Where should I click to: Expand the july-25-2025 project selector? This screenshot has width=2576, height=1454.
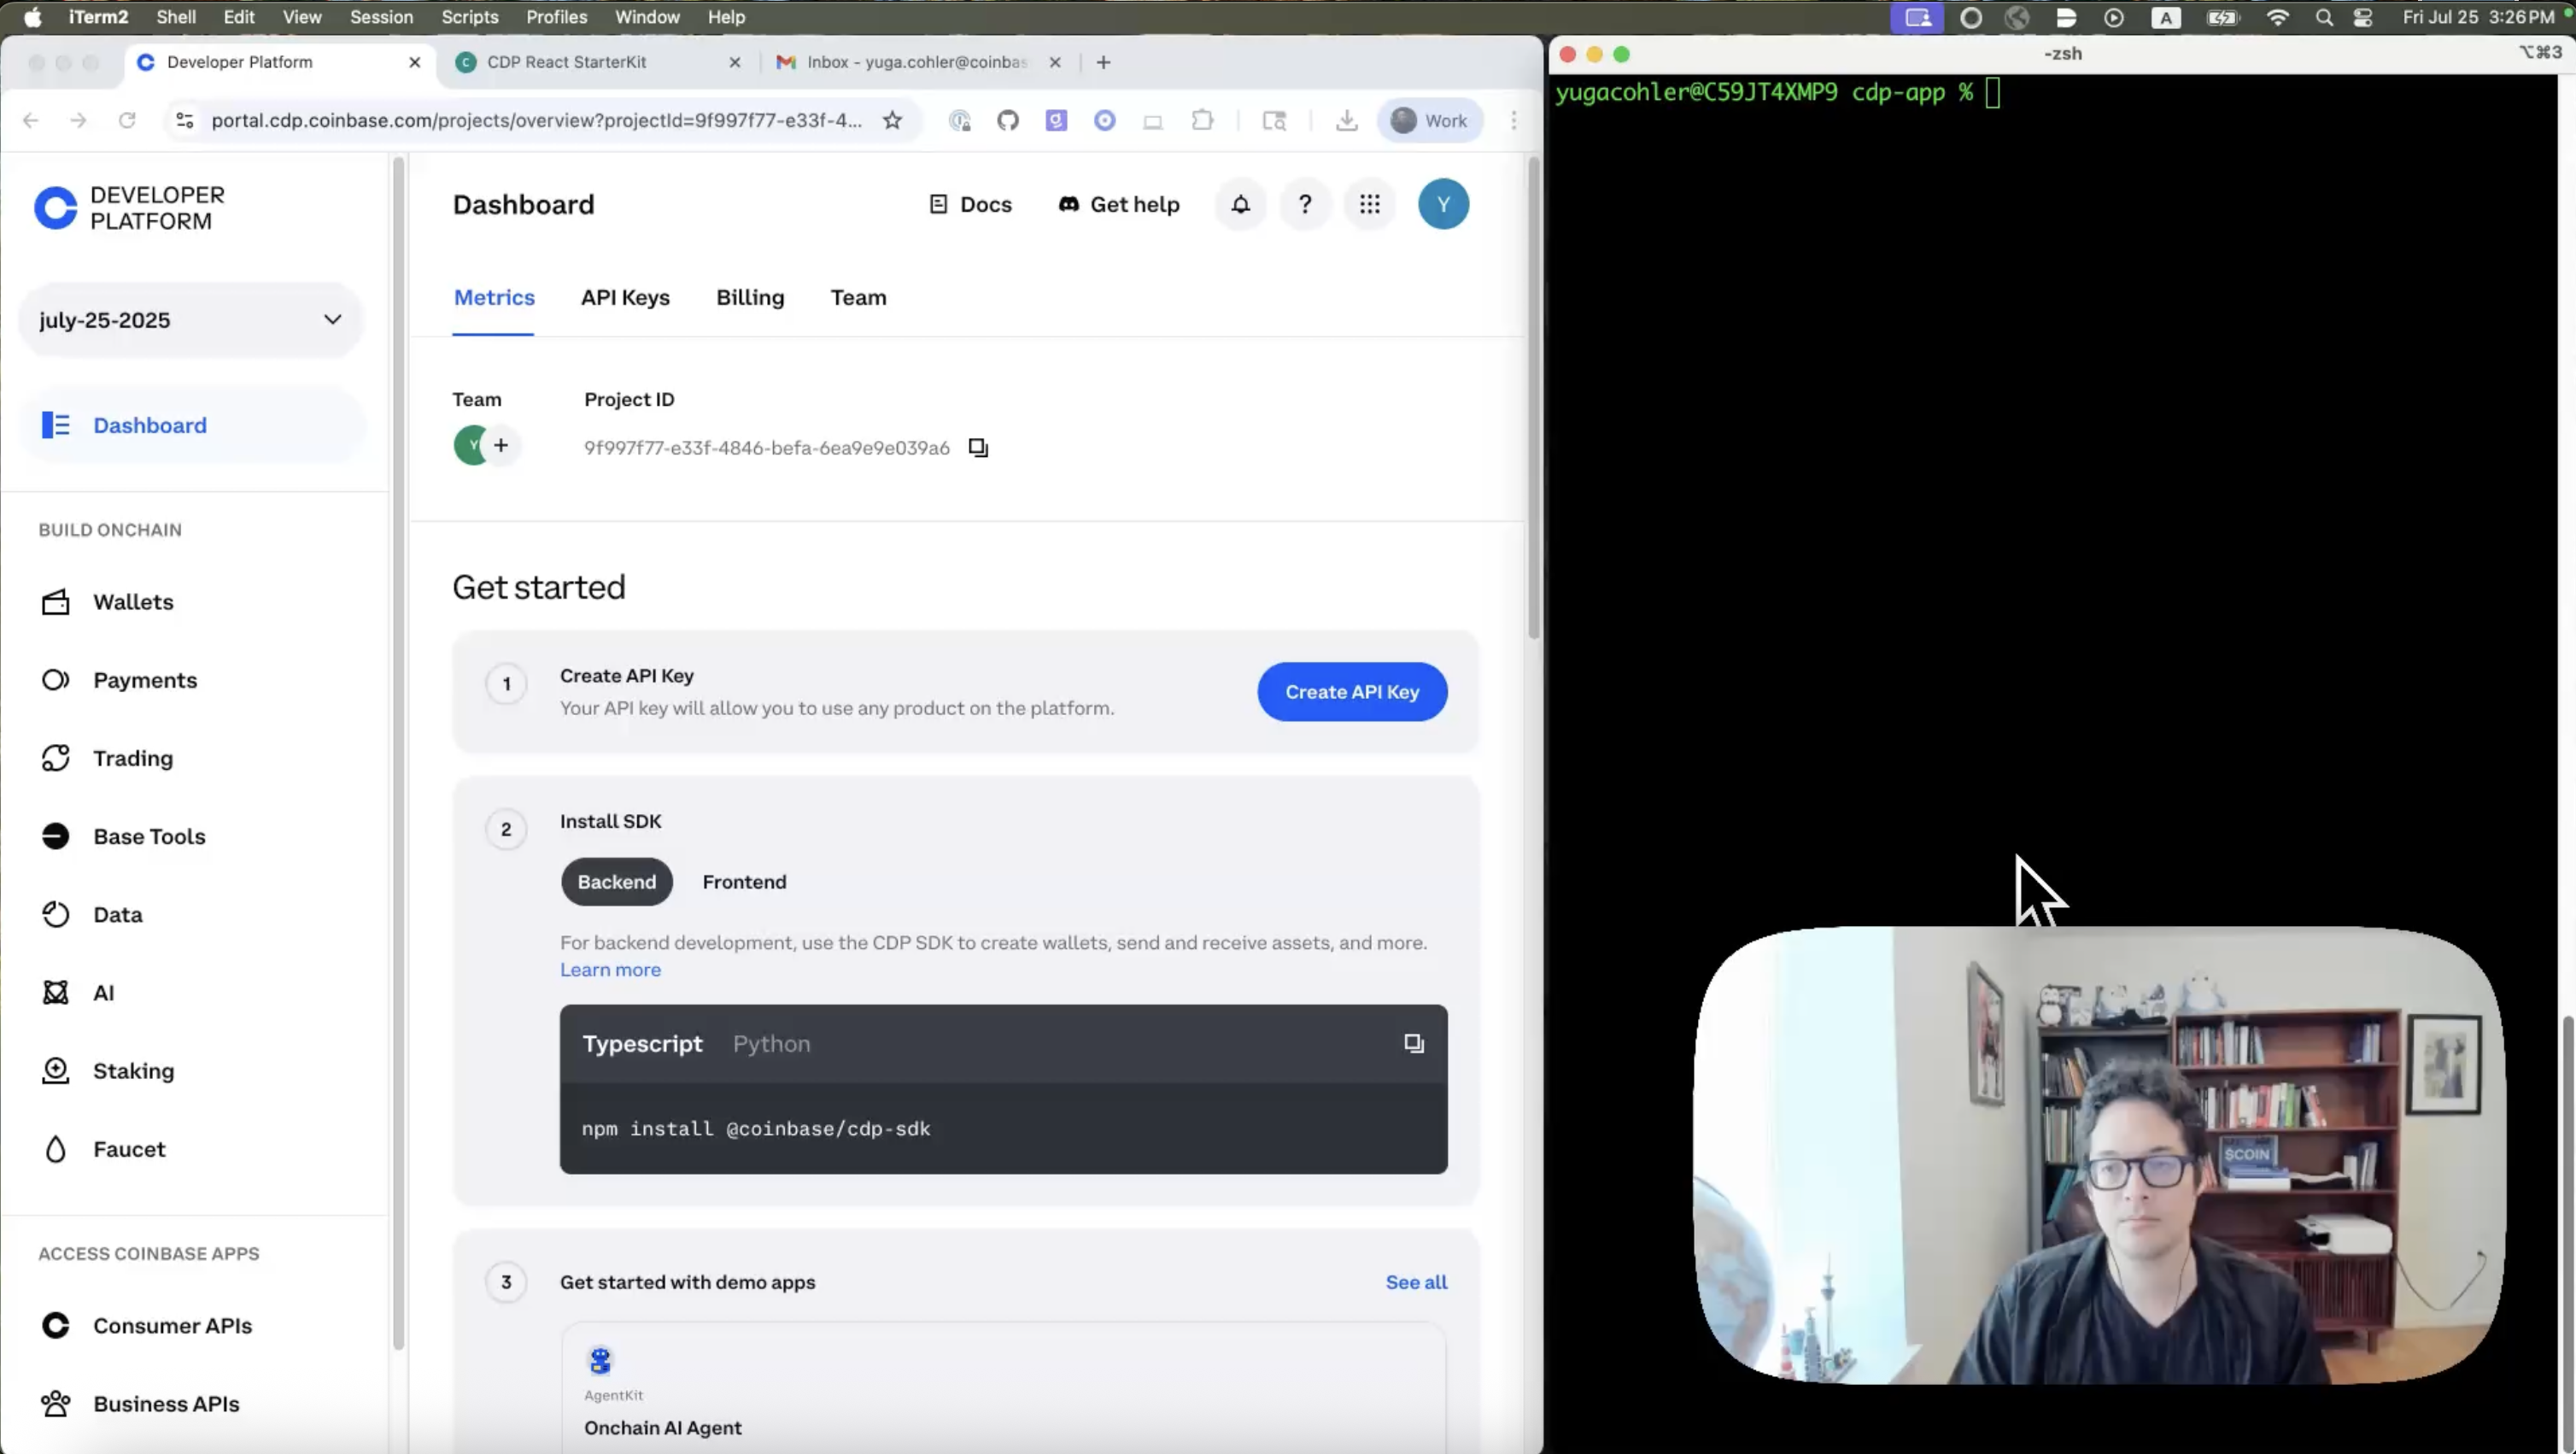(334, 320)
